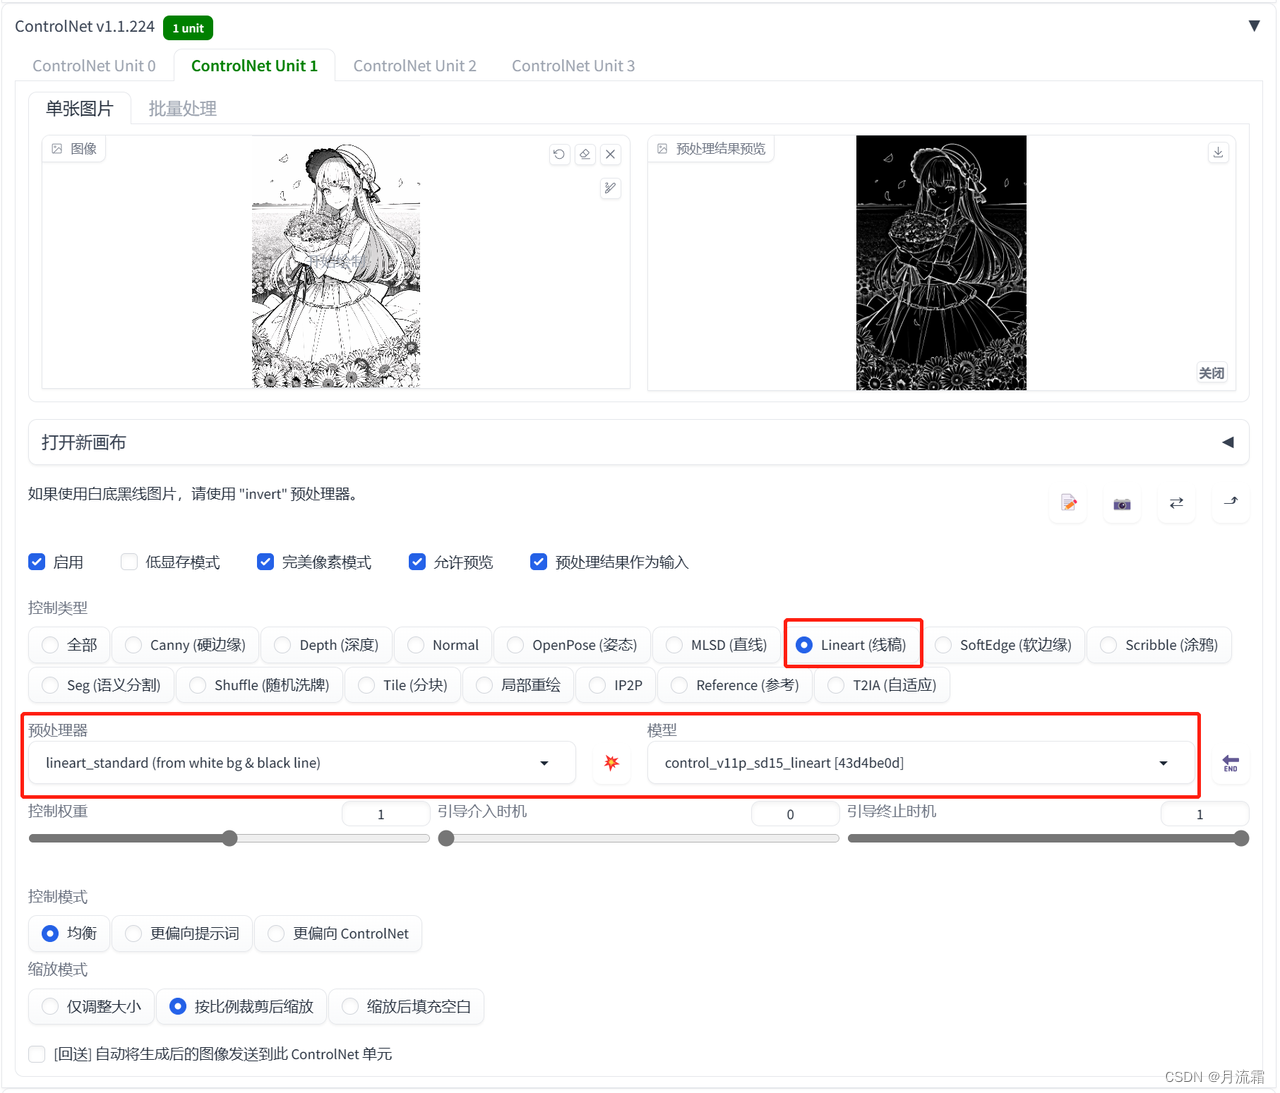Screen dimensions: 1280x1093
Task: Choose 按比例裁剪后缩放 resize mode
Action: [241, 1006]
